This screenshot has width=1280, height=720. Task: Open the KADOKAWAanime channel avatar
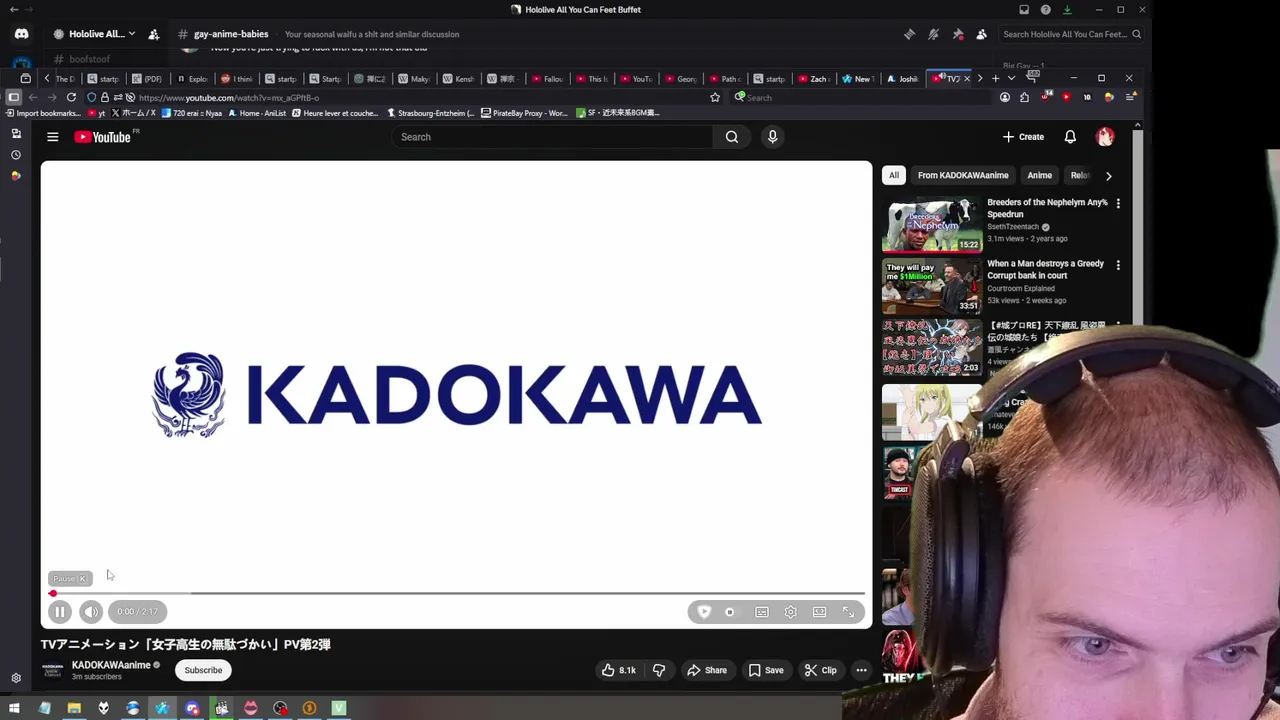53,670
